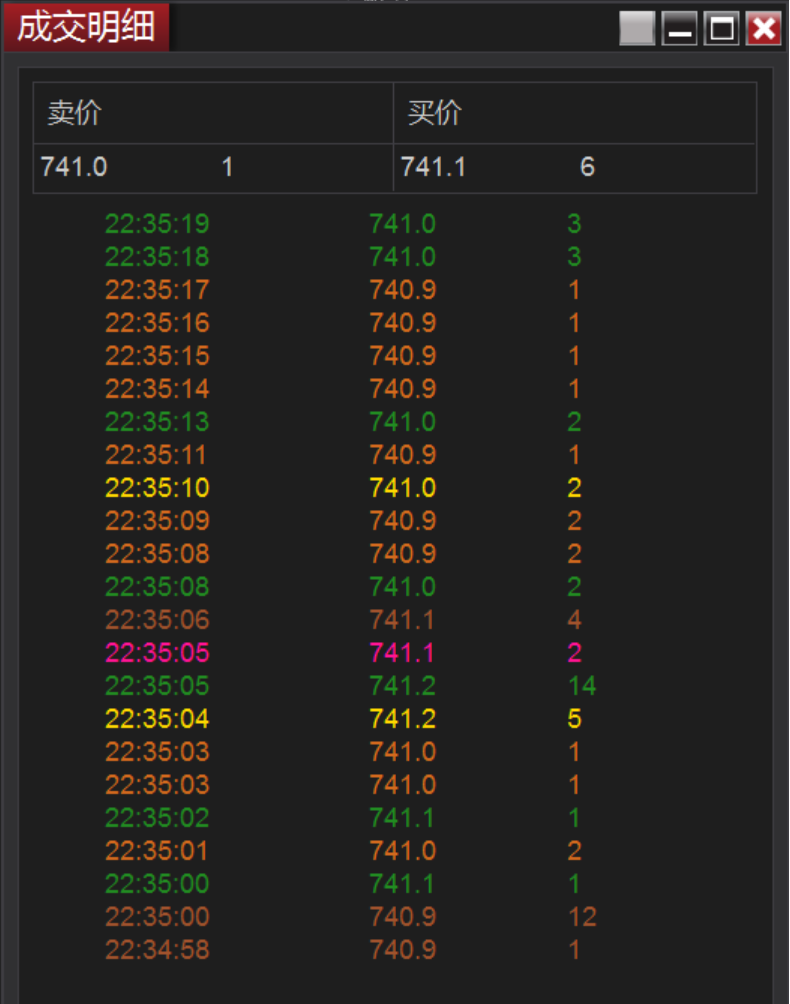Screen dimensions: 790x1004
Task: Click the 741.2 price with volume 14
Action: tap(403, 686)
